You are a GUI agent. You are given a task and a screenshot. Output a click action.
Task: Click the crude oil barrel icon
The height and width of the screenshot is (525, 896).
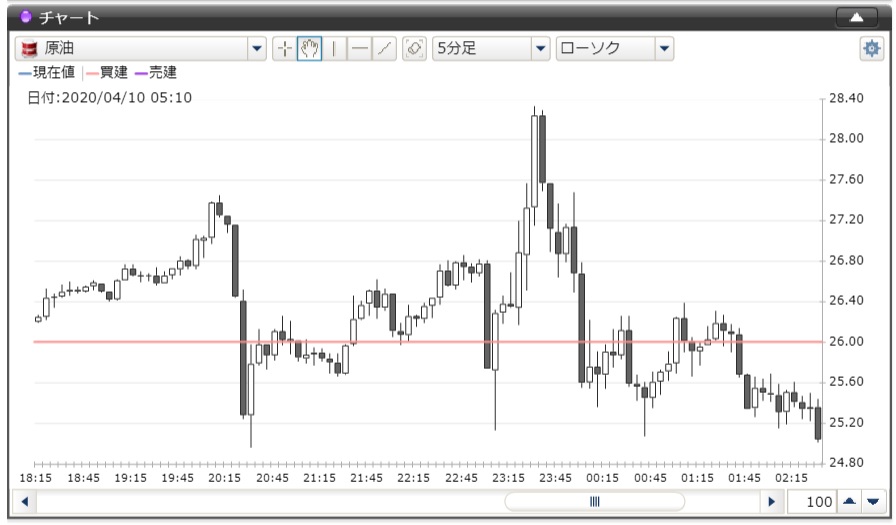[29, 49]
